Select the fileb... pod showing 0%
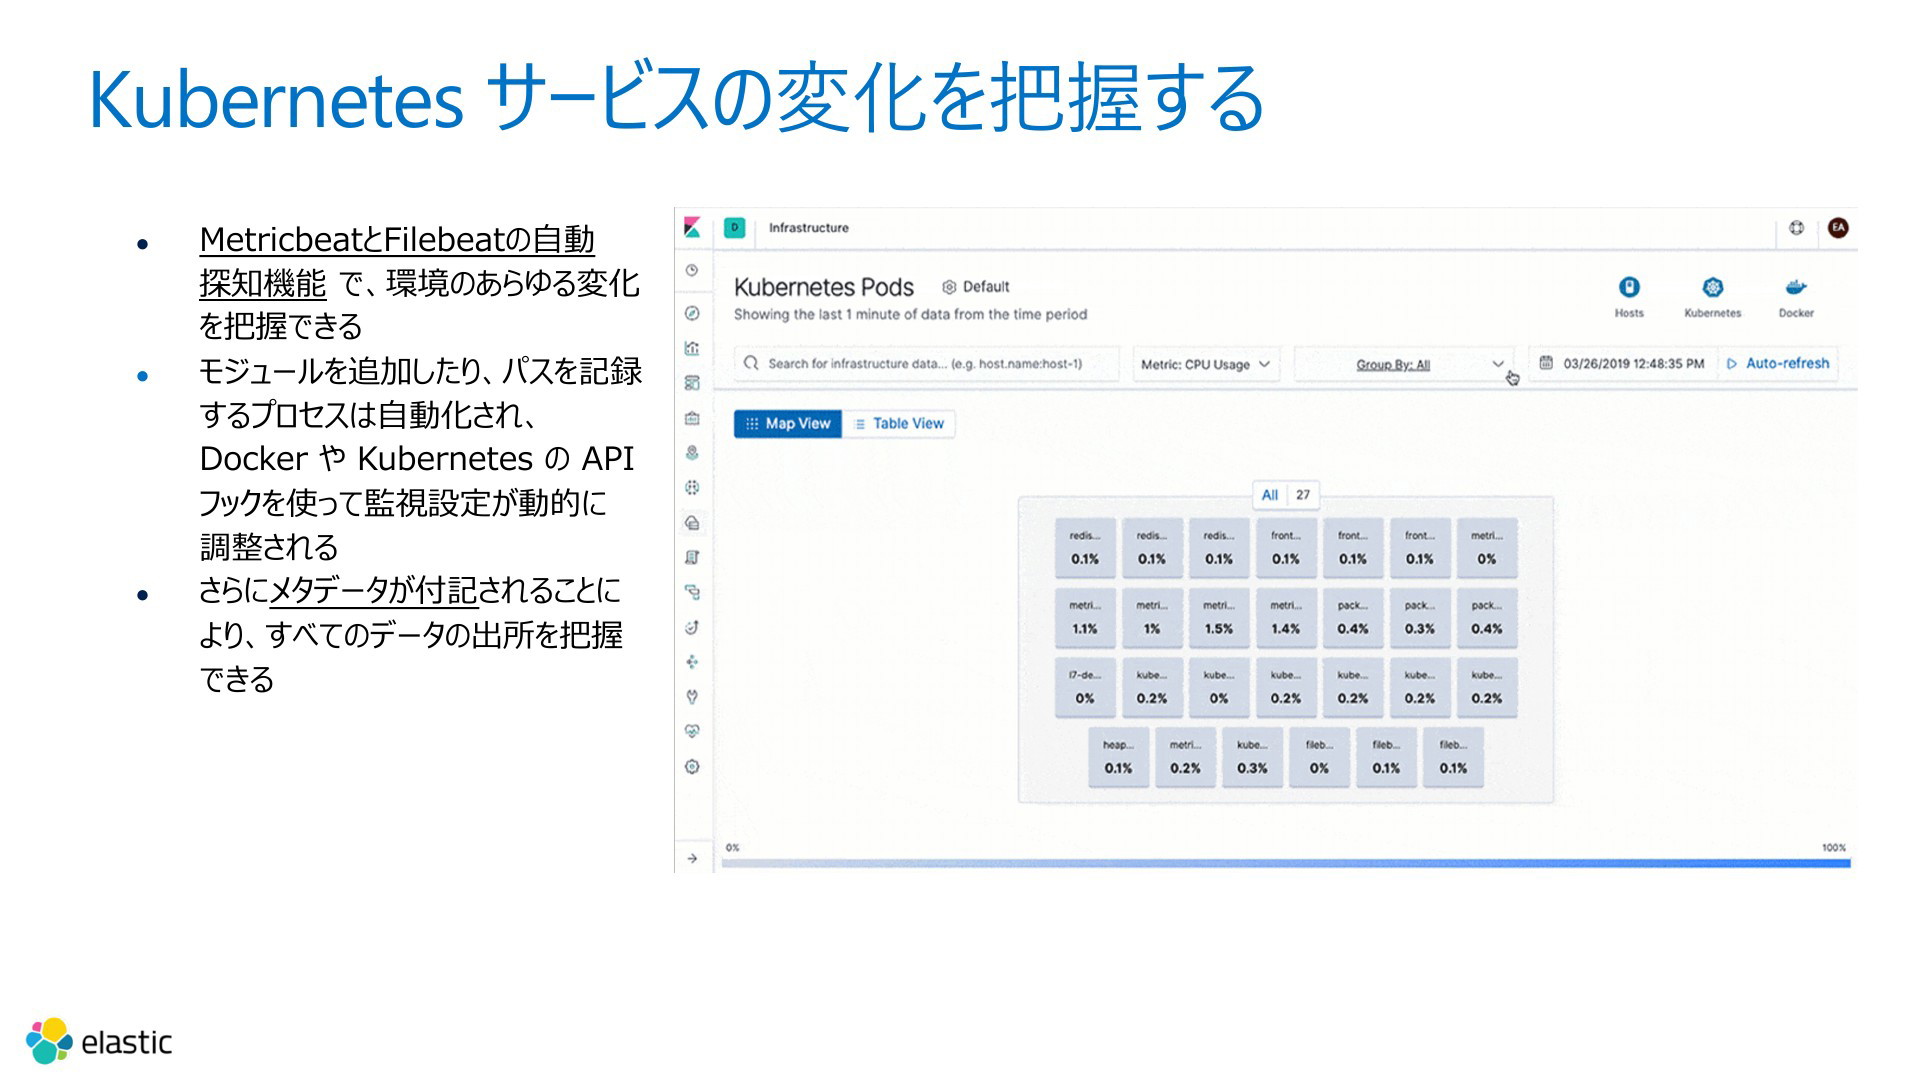Viewport: 1920px width, 1080px height. click(1319, 757)
